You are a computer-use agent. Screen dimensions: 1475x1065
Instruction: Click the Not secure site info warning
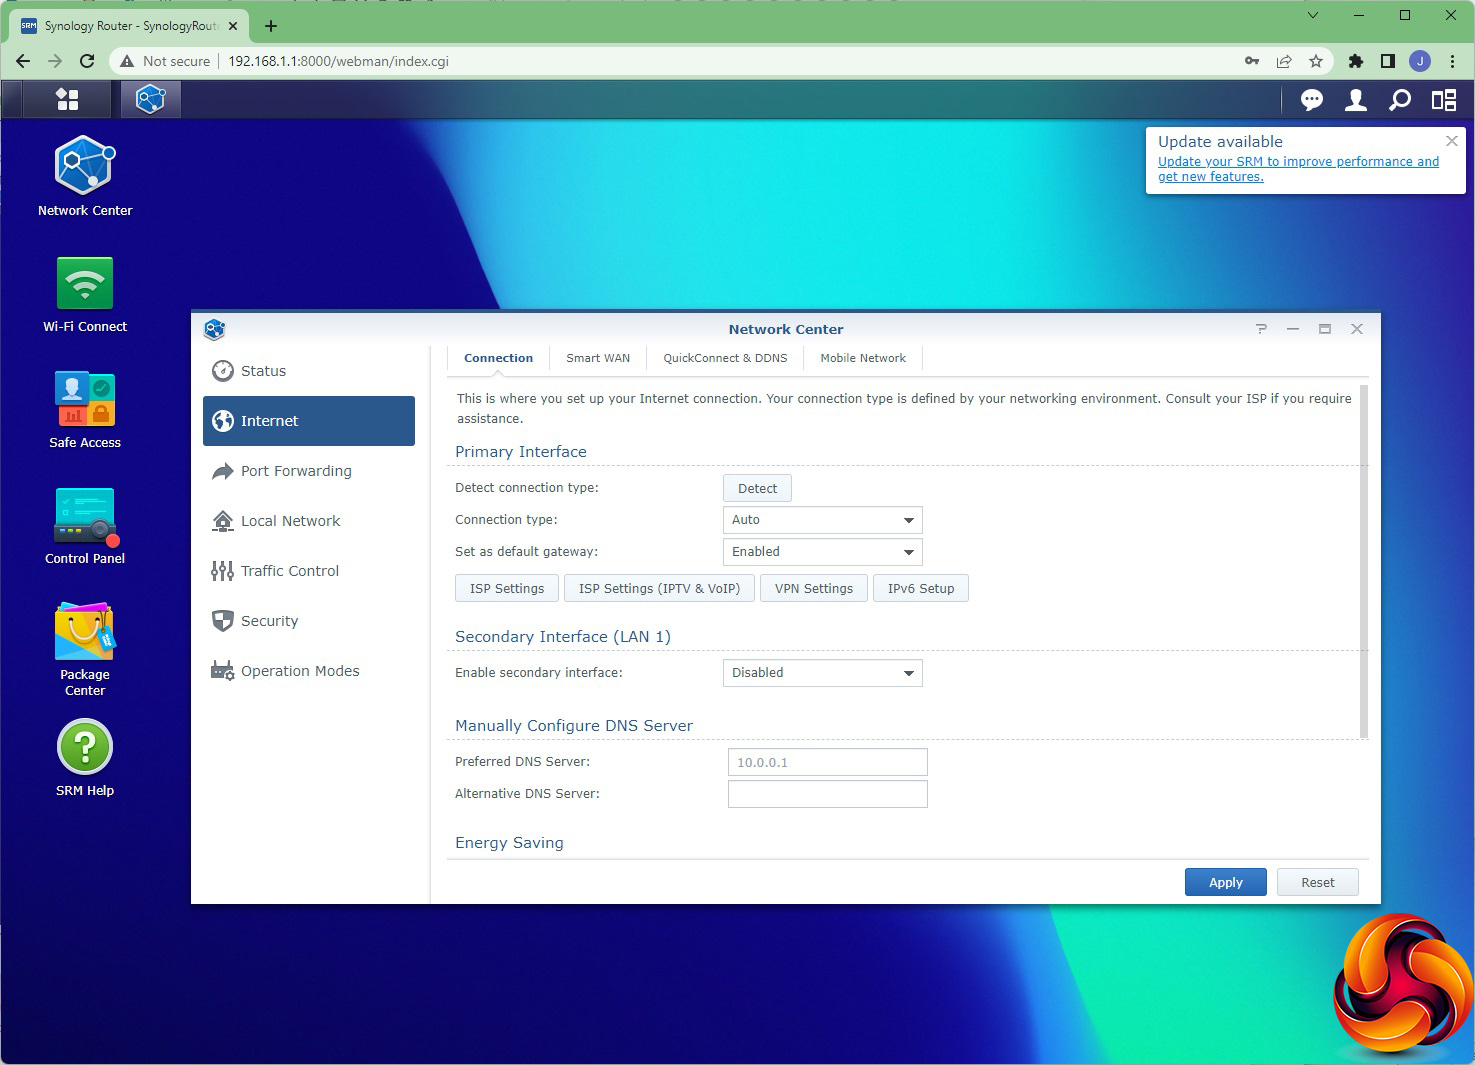165,61
